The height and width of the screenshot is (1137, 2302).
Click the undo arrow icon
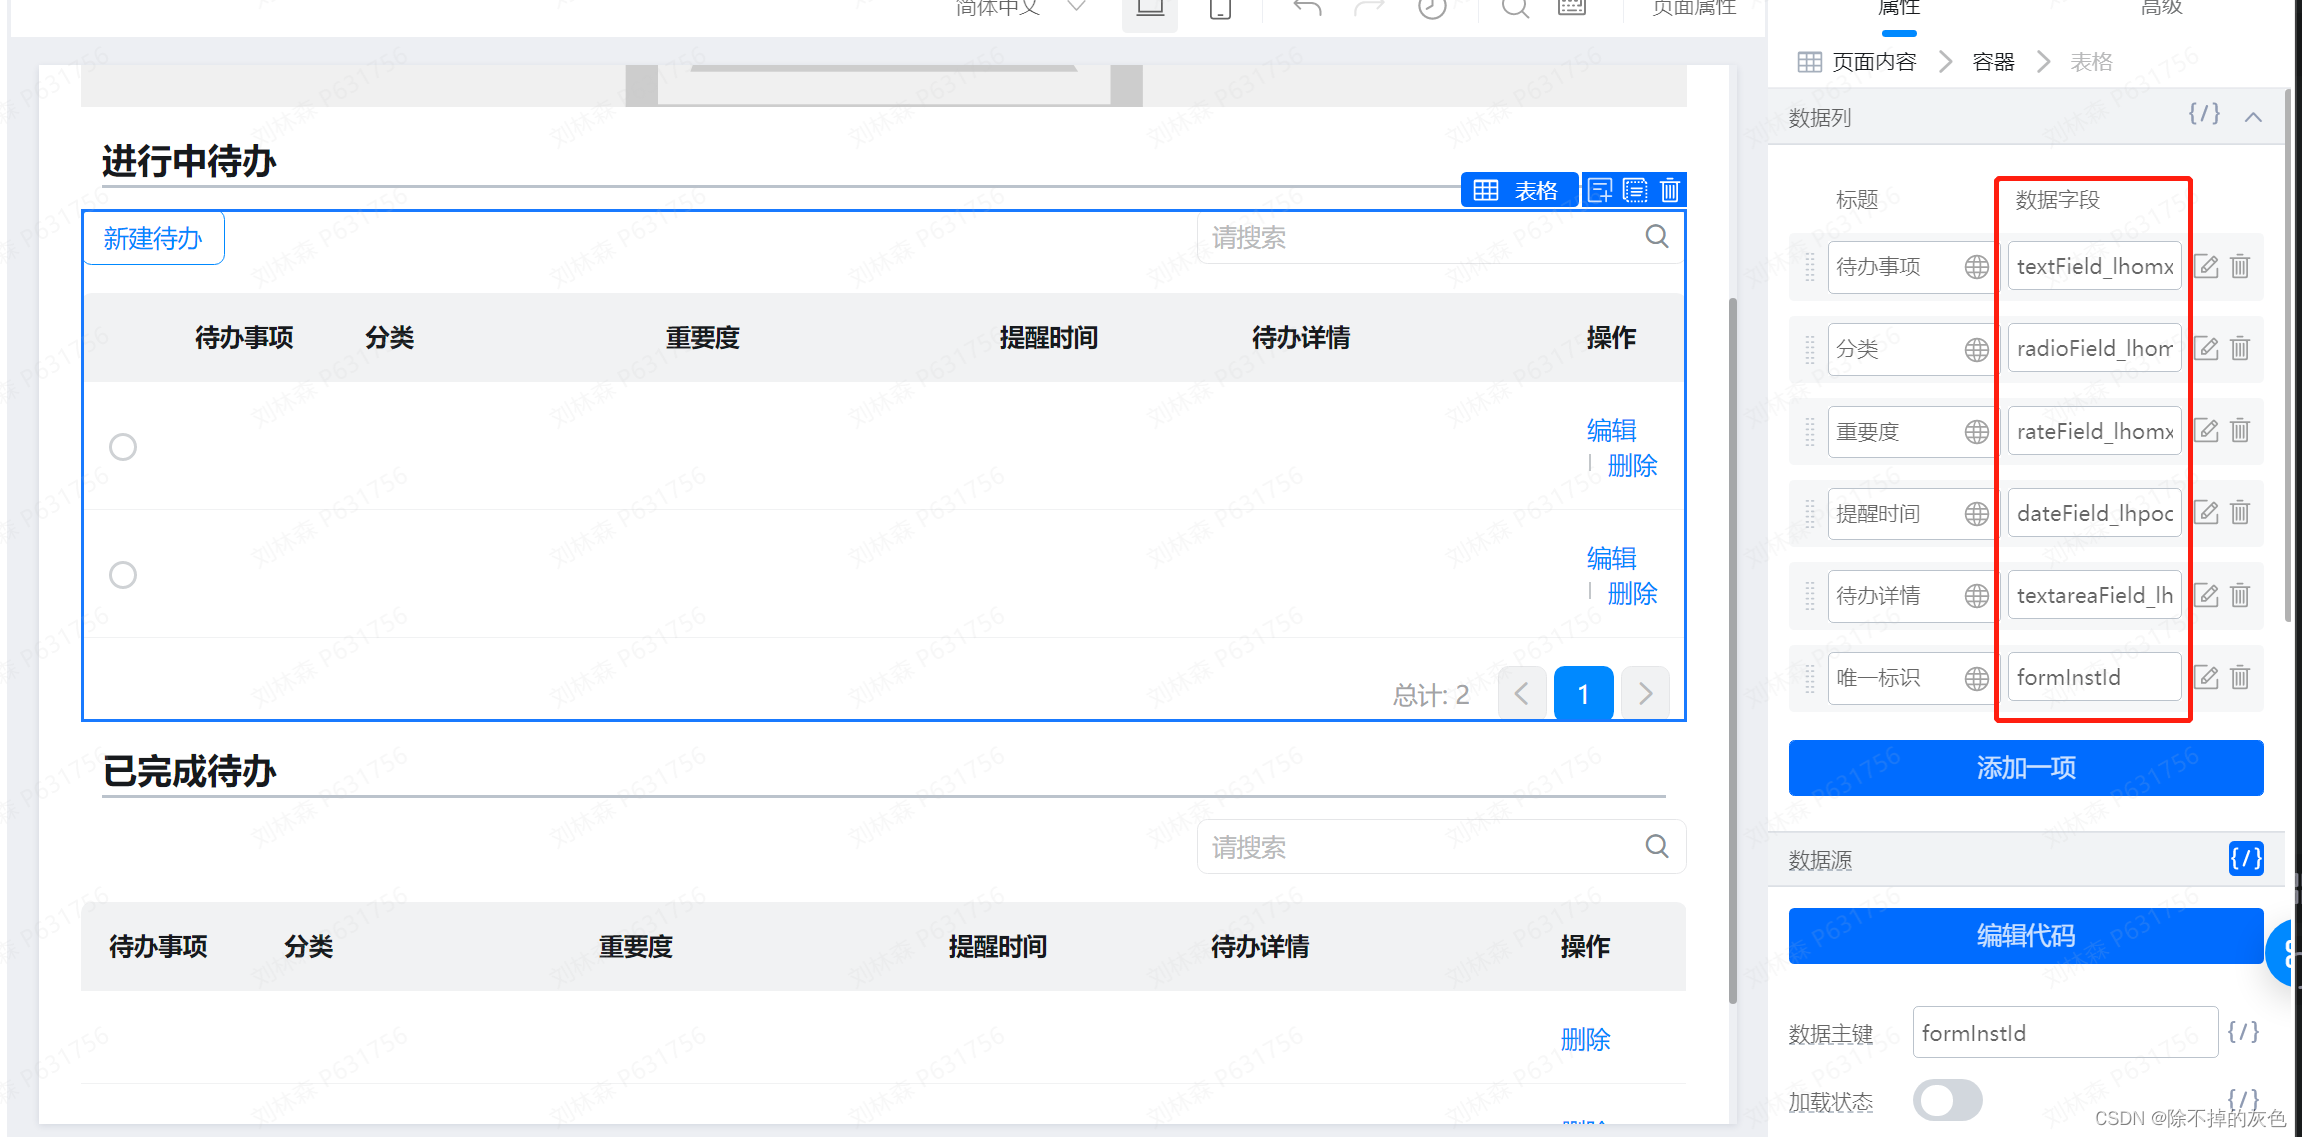pos(1306,9)
